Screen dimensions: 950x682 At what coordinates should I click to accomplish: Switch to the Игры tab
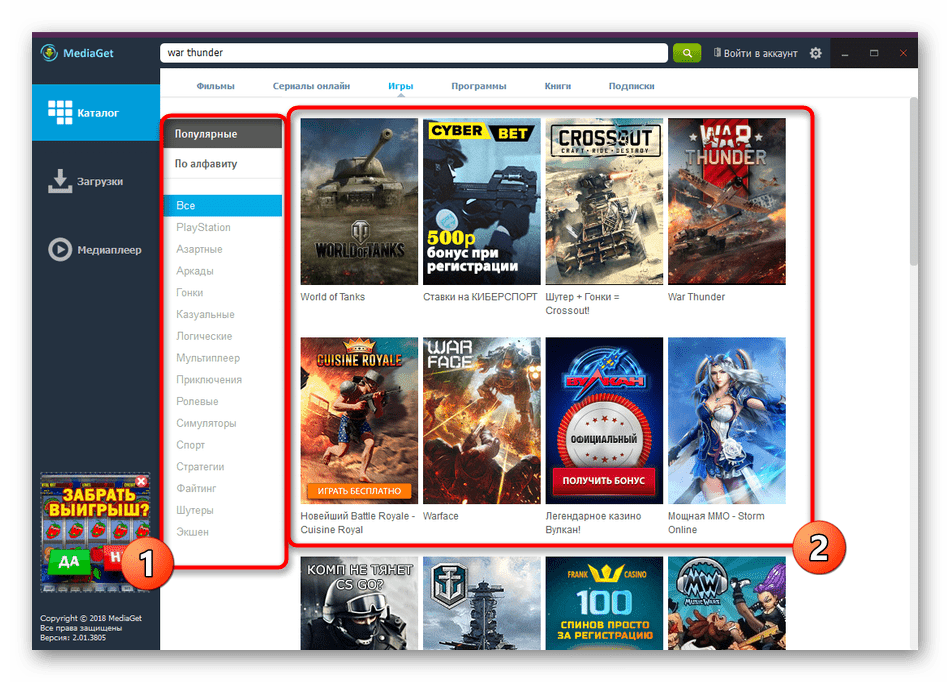coord(400,86)
